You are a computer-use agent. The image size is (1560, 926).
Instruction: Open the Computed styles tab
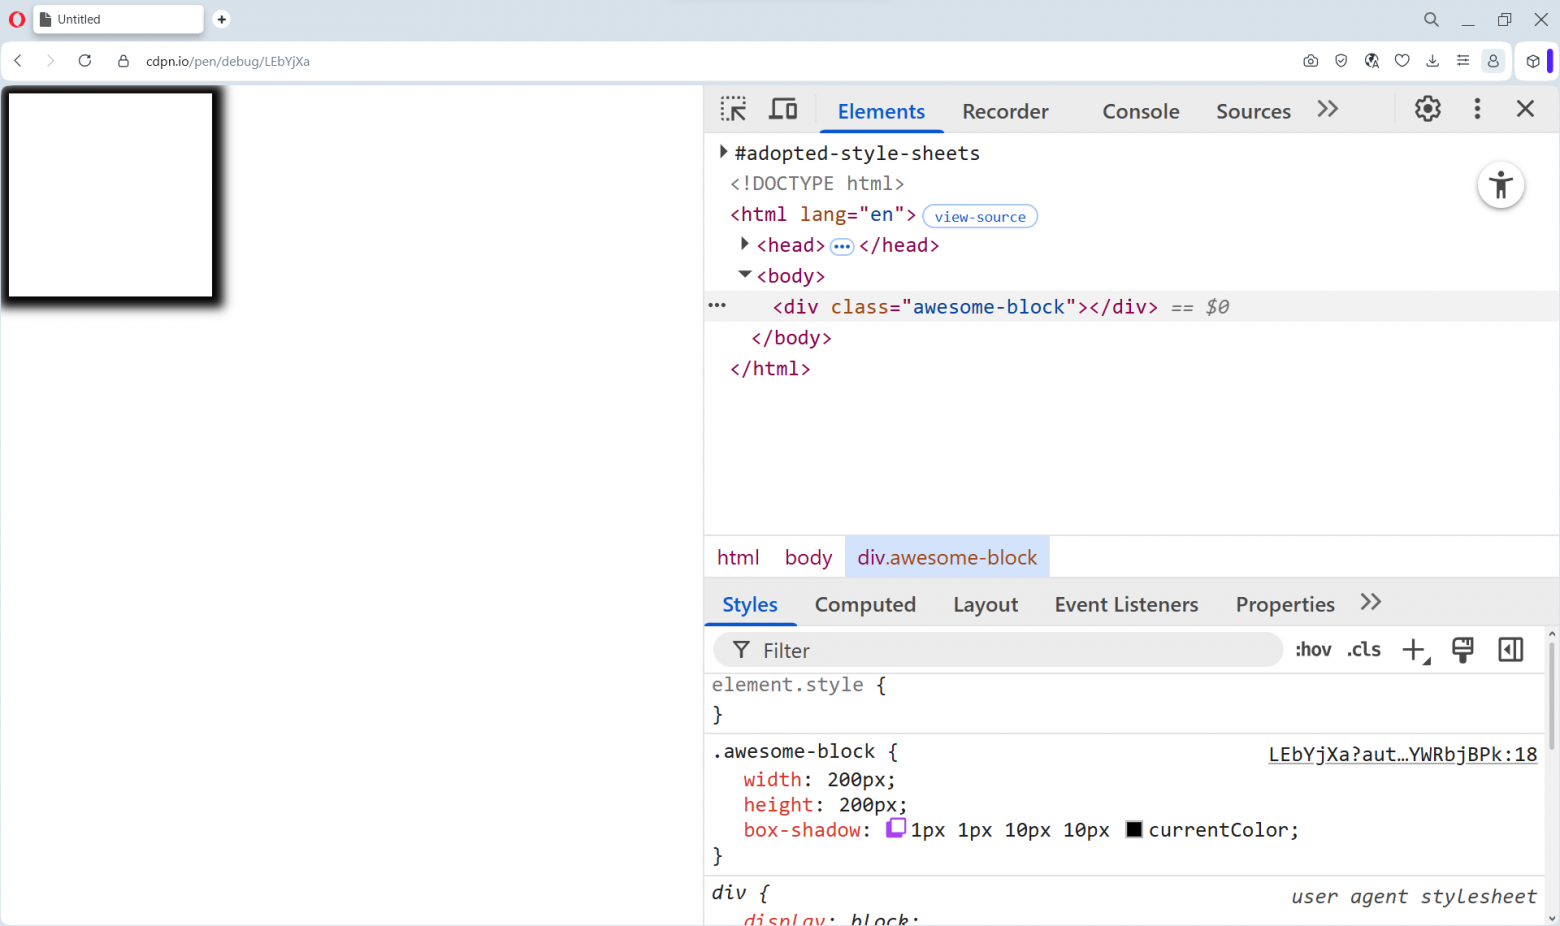tap(865, 604)
